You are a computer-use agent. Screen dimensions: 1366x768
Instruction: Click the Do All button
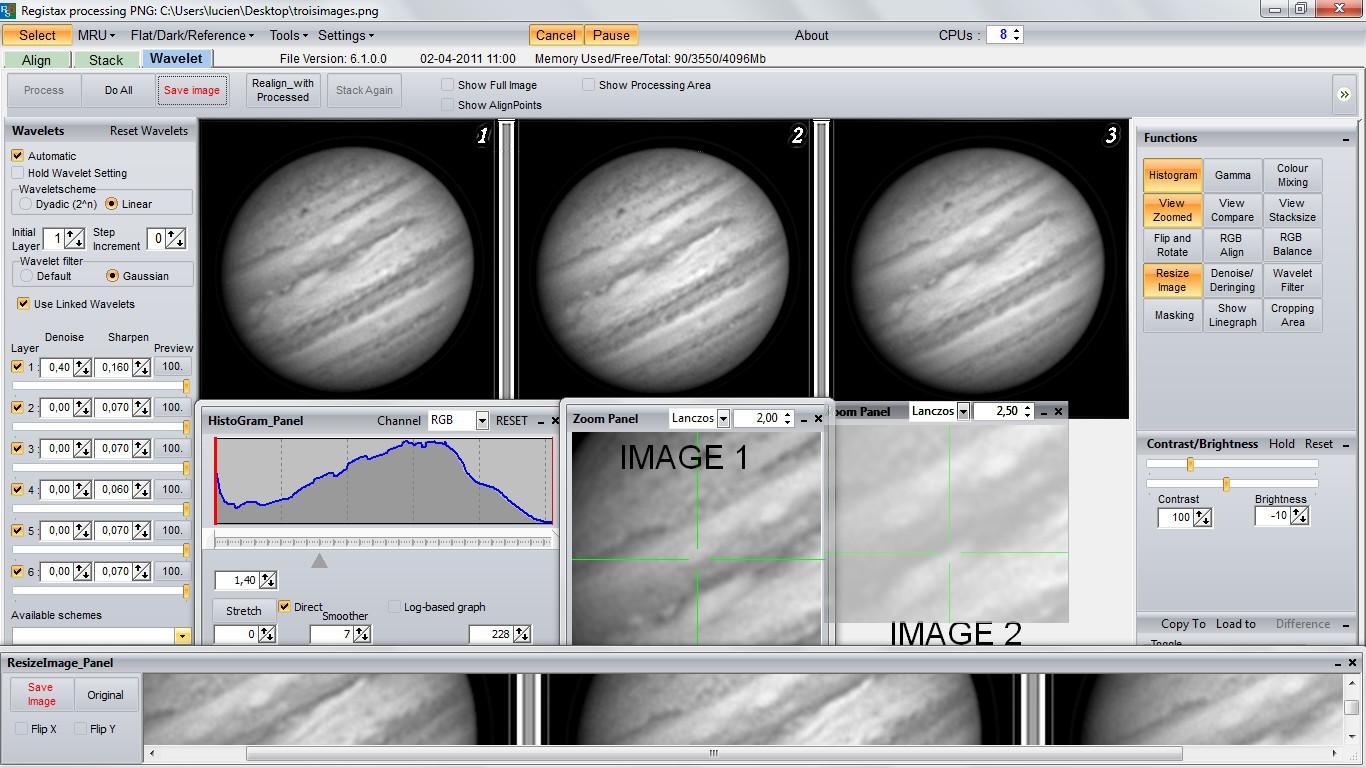(x=118, y=90)
